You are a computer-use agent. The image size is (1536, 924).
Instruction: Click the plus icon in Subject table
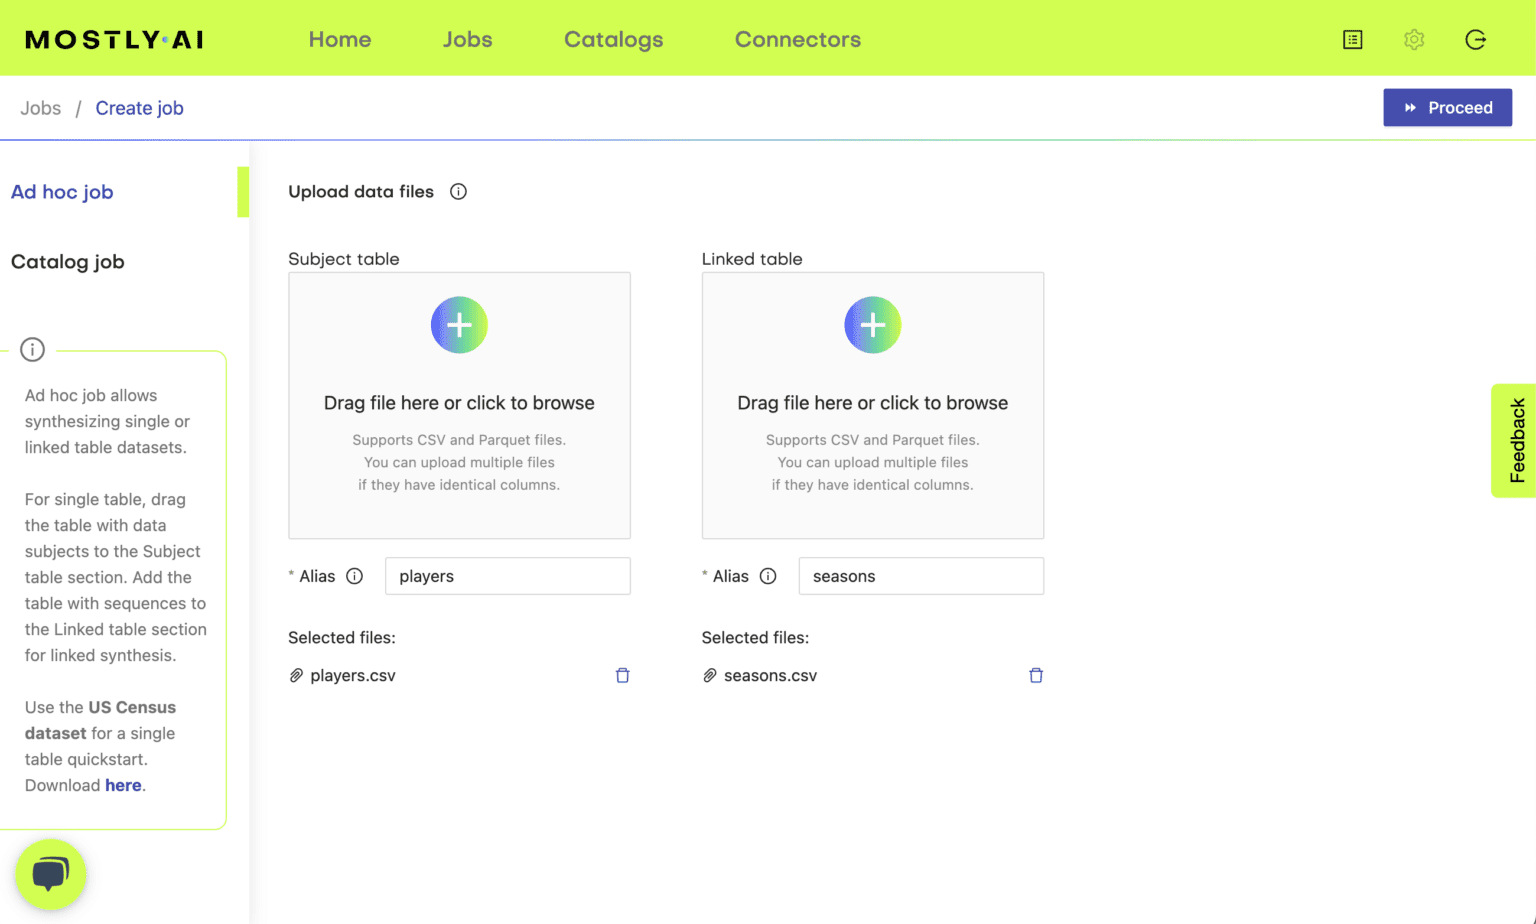tap(459, 325)
